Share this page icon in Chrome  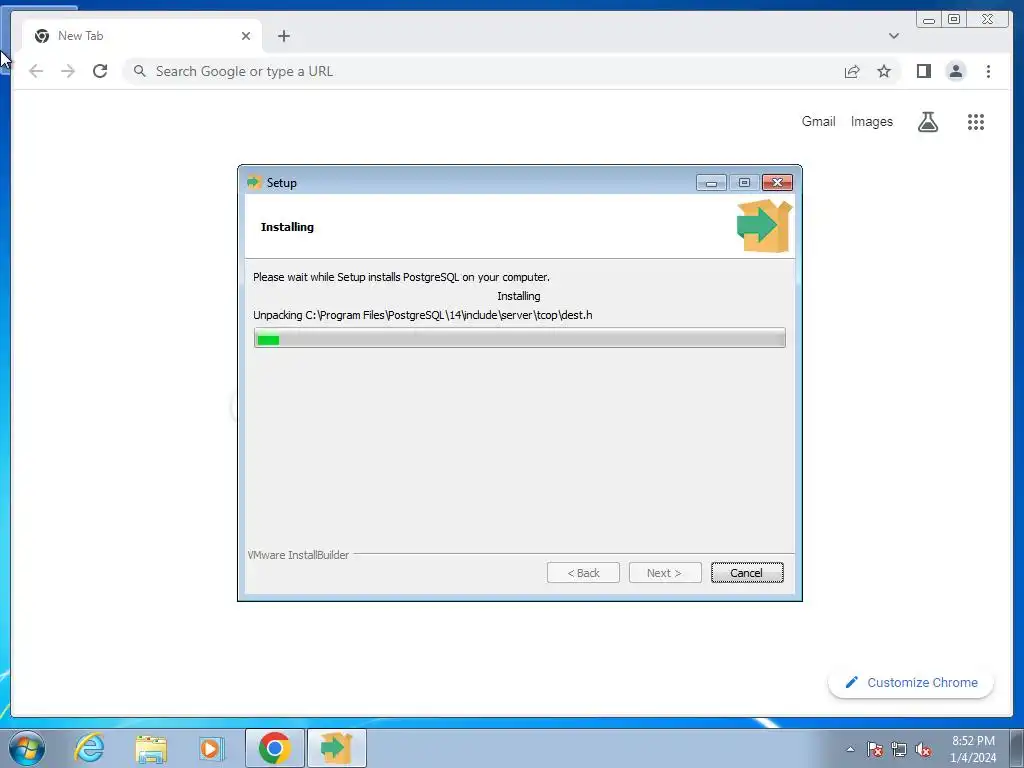click(x=852, y=71)
